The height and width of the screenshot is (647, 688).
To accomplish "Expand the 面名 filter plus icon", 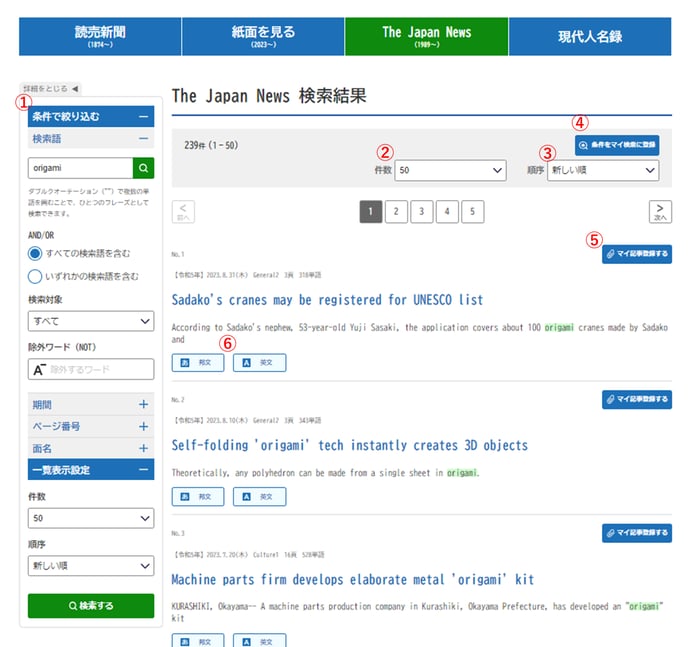I will 144,449.
